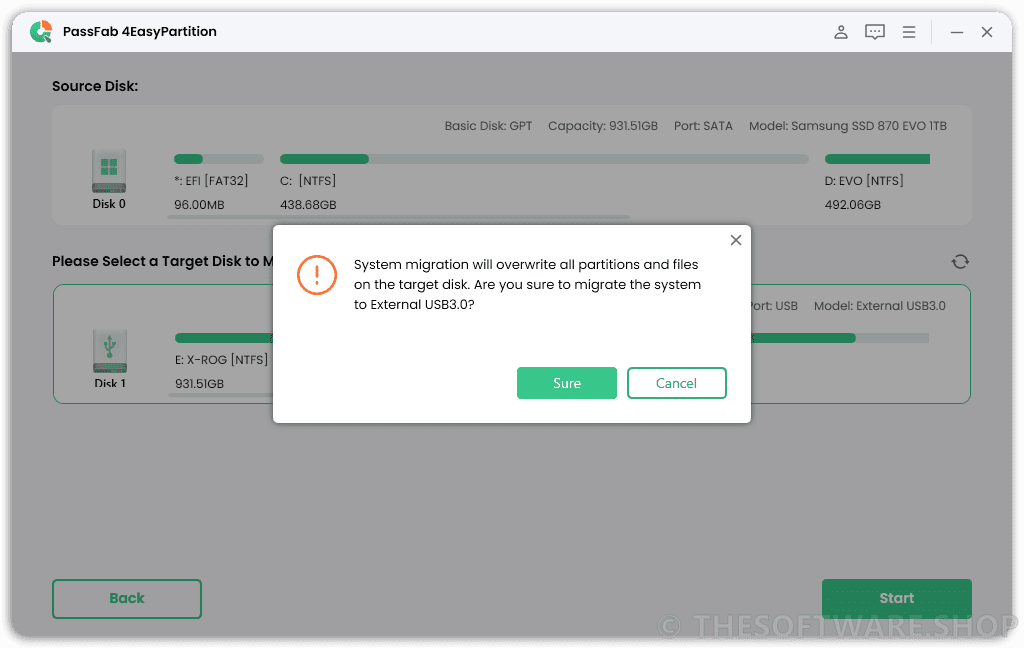
Task: Close the PassFab 4EasyPartition window
Action: point(987,32)
